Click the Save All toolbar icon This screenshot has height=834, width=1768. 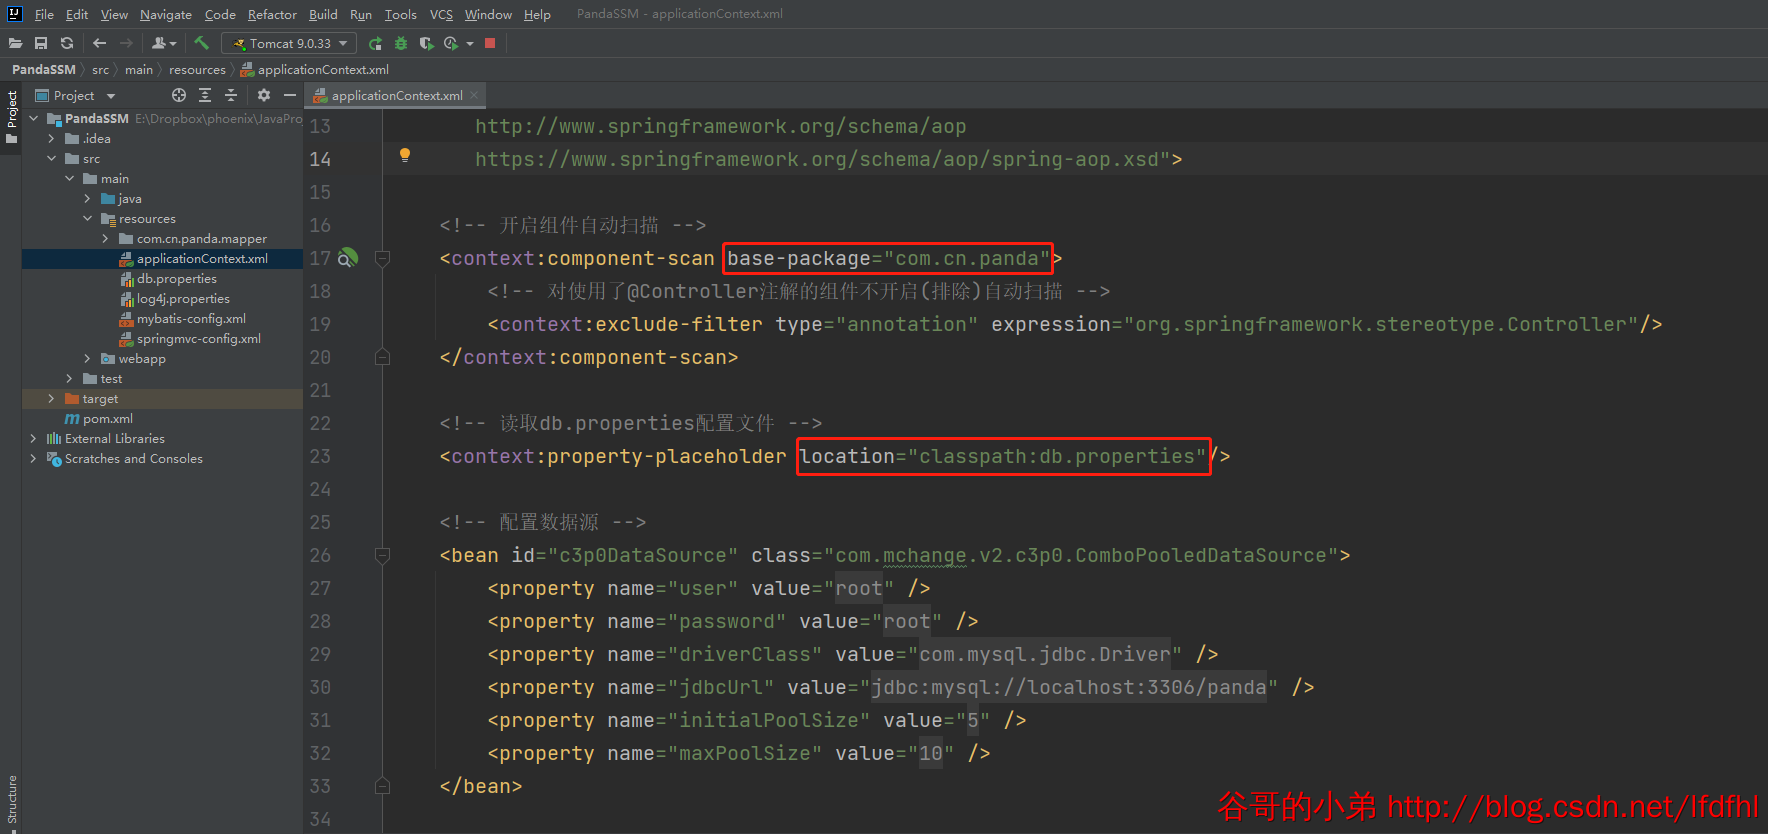pos(41,43)
